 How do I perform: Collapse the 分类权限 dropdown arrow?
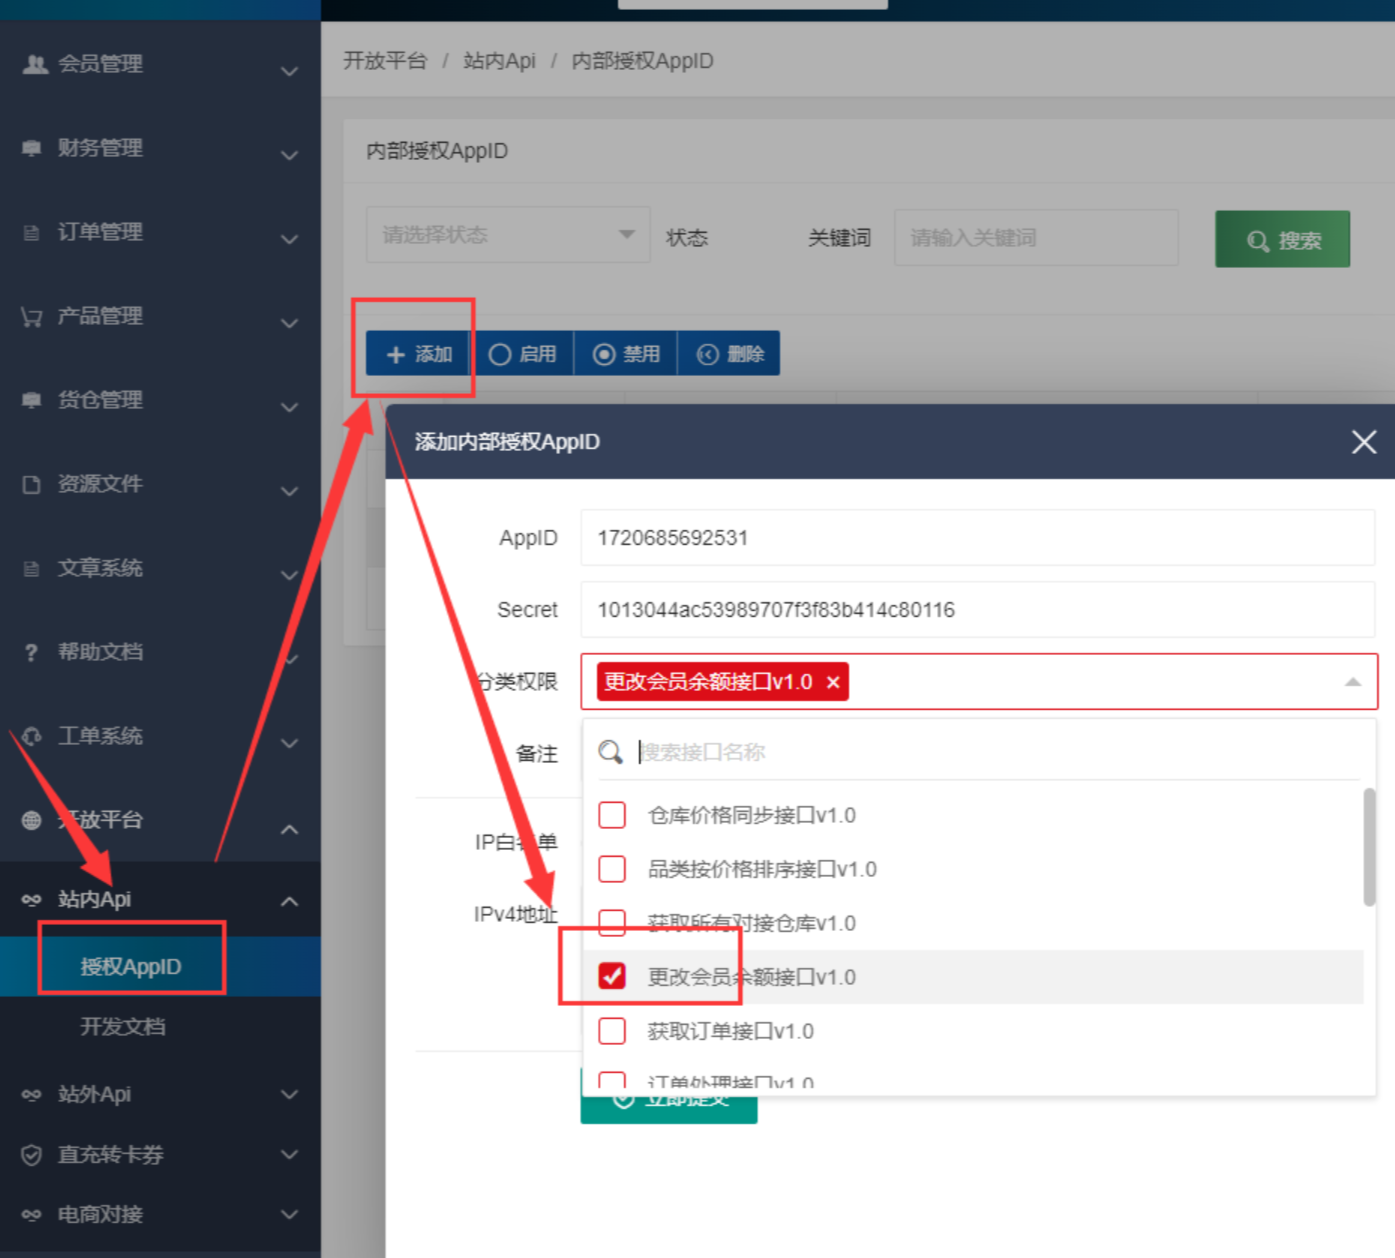(1352, 682)
